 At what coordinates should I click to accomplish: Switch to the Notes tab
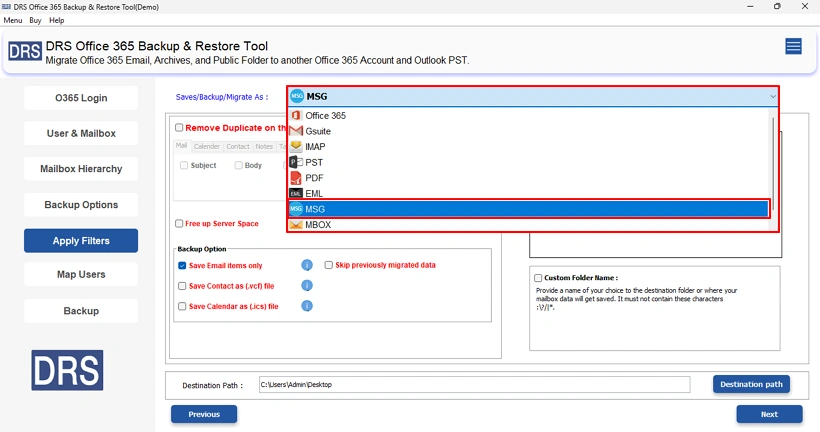(x=264, y=146)
